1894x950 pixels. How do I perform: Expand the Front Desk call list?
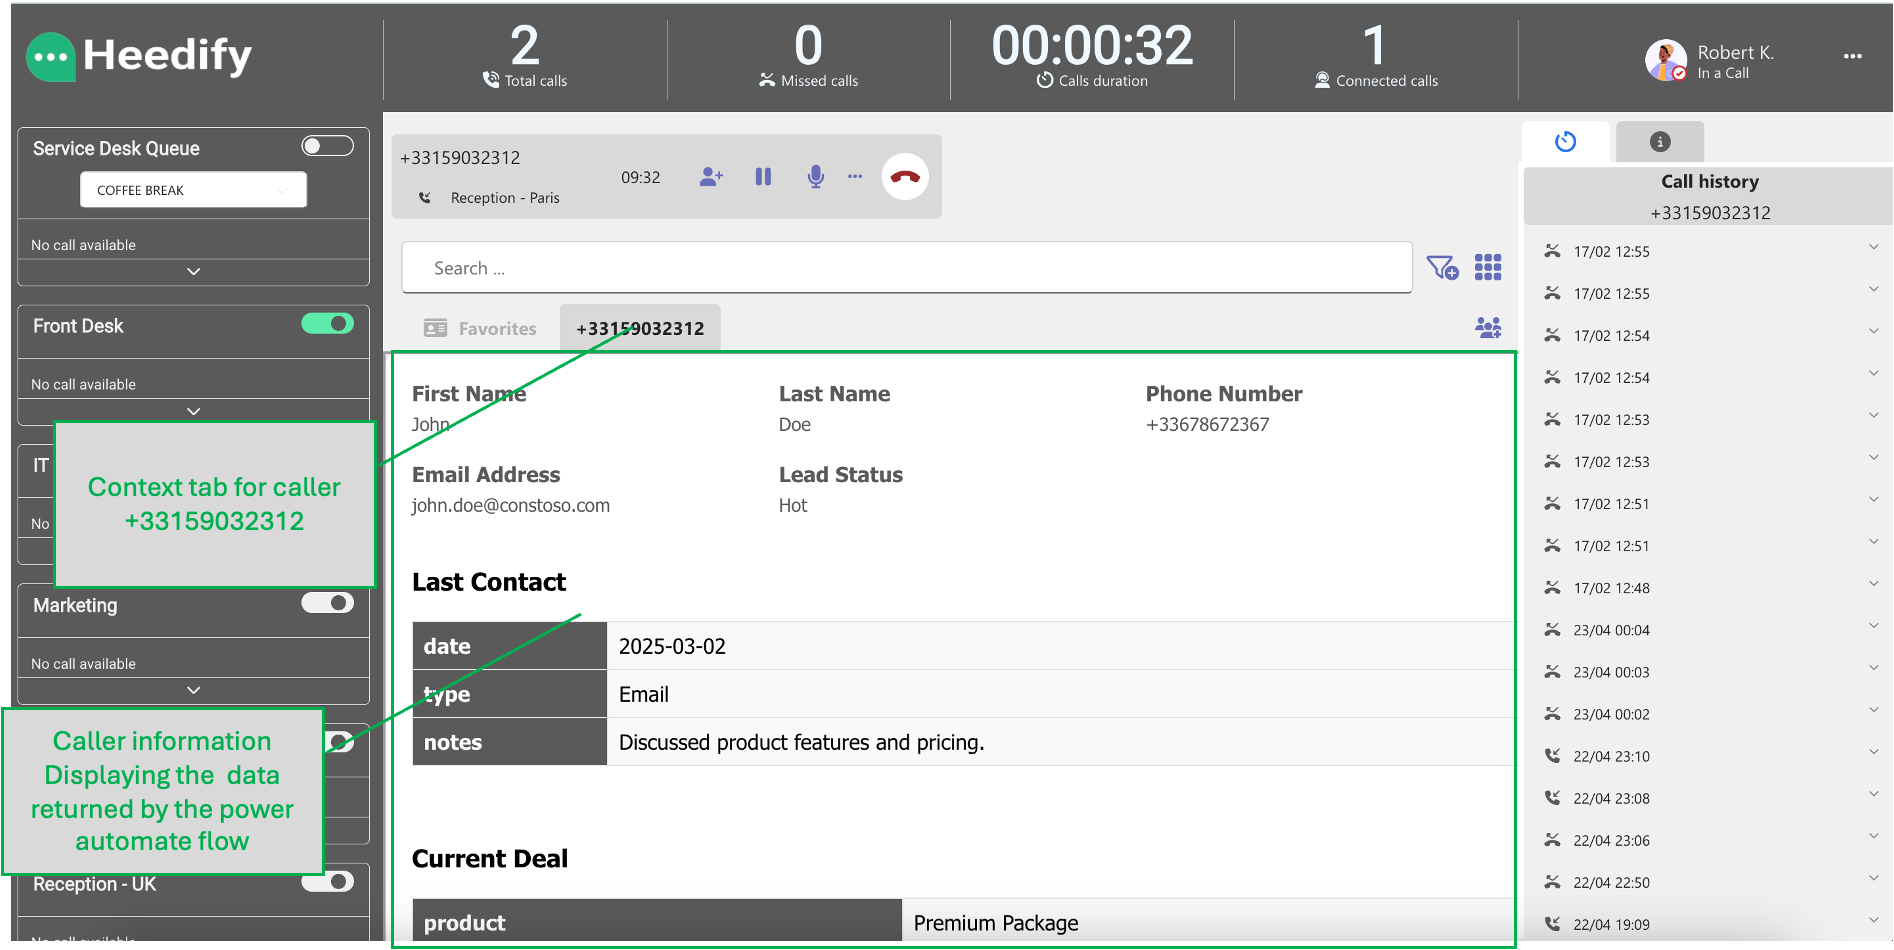coord(194,411)
